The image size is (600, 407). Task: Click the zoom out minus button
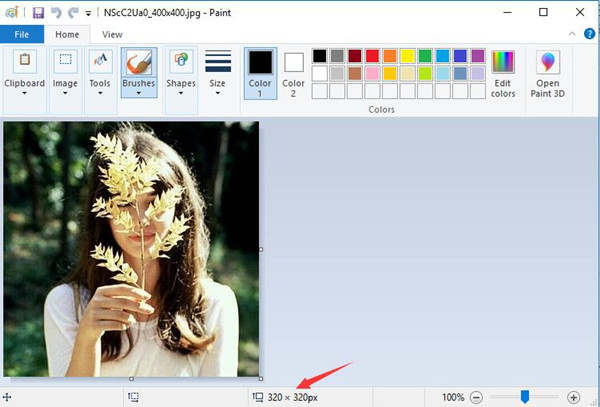point(476,397)
